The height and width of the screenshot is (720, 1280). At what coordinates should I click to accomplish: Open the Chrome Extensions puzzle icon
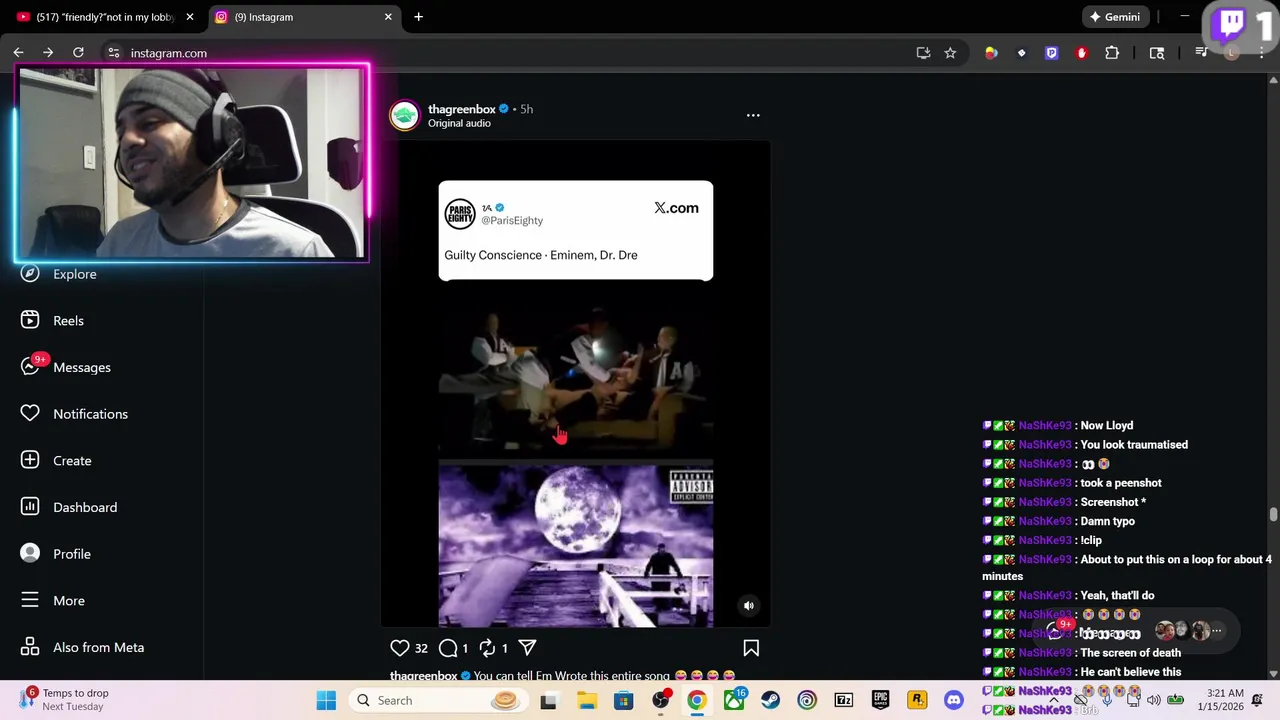point(1111,53)
